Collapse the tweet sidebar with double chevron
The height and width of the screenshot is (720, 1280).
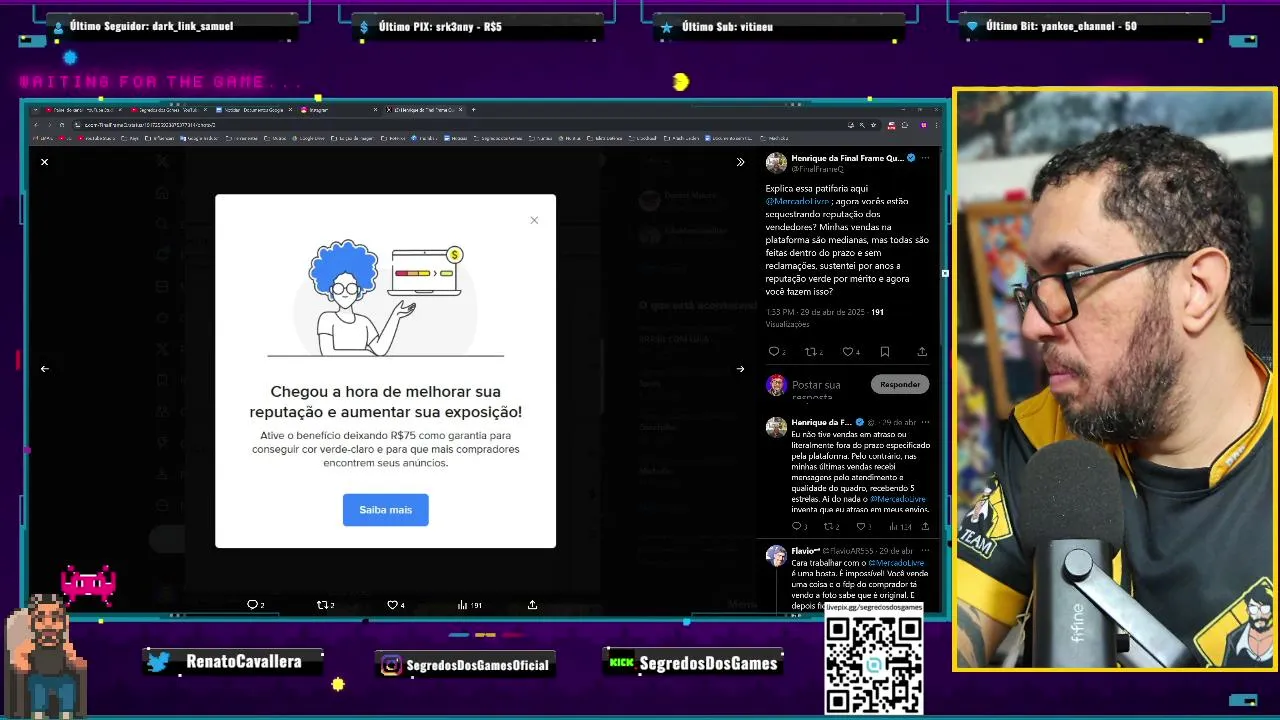[740, 162]
